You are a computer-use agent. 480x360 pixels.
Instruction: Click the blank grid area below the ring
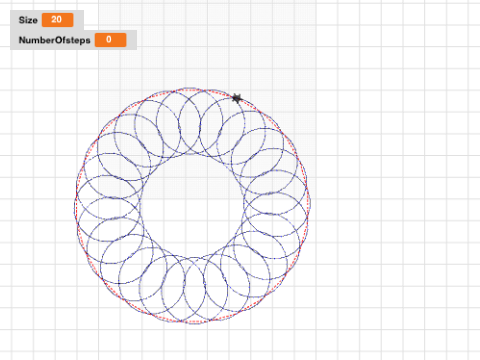coord(193,342)
